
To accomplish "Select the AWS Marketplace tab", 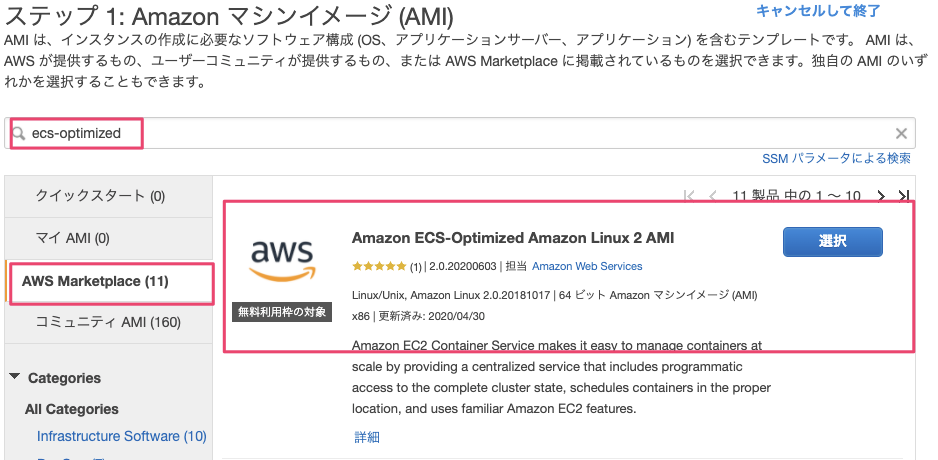I will coord(95,281).
